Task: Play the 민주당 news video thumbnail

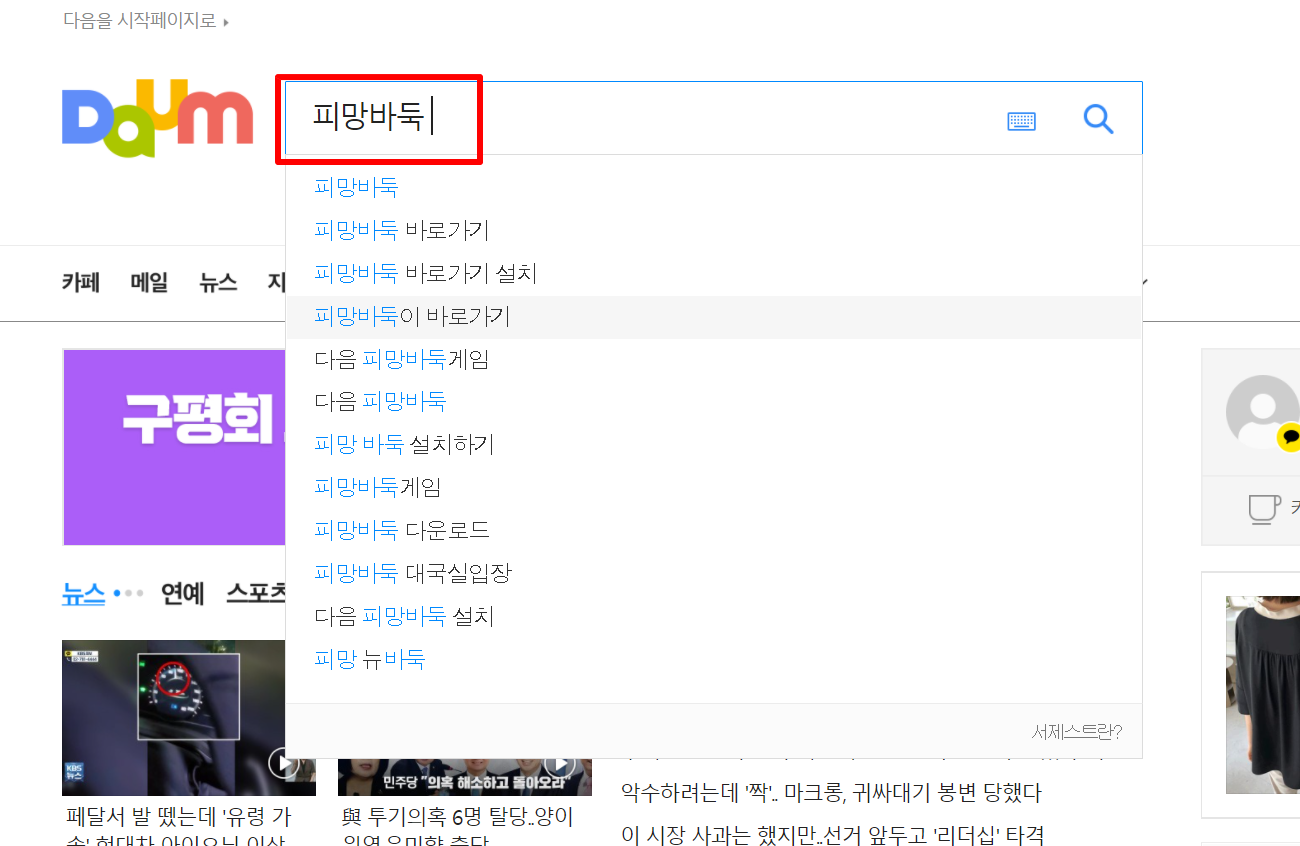Action: (465, 777)
